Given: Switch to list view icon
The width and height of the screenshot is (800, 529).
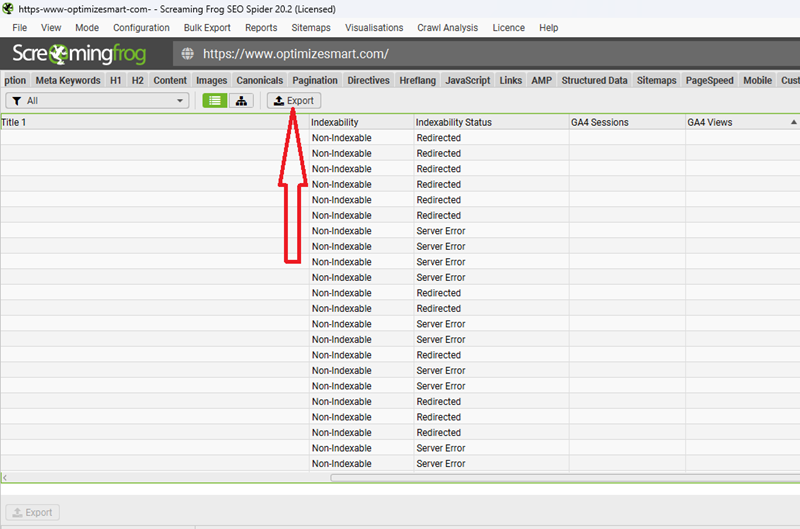Looking at the screenshot, I should (x=215, y=100).
